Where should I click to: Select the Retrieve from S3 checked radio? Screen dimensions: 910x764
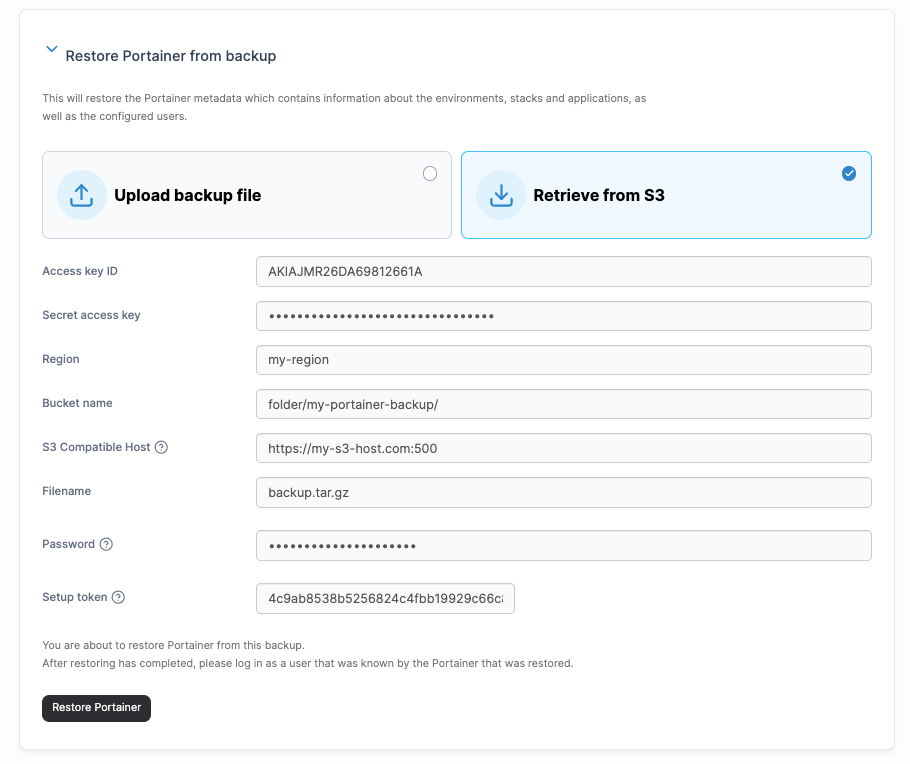(x=848, y=174)
